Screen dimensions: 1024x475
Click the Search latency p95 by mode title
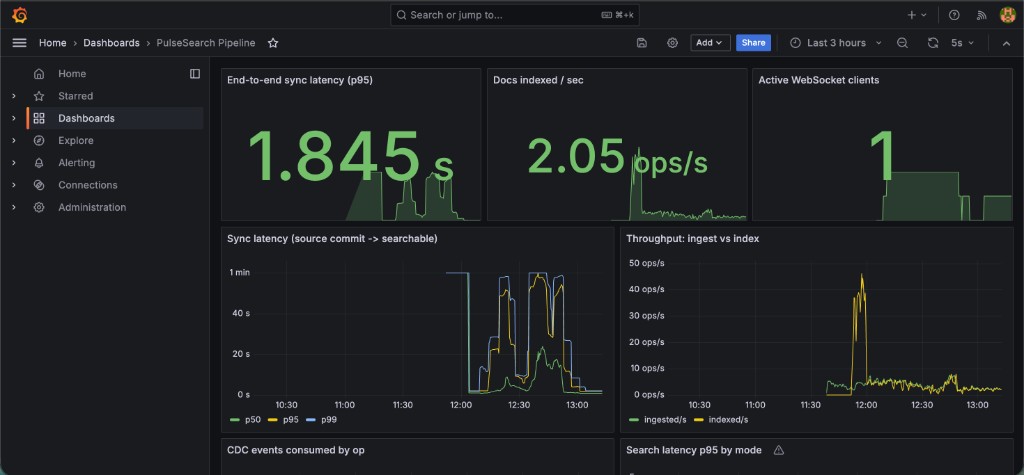694,450
